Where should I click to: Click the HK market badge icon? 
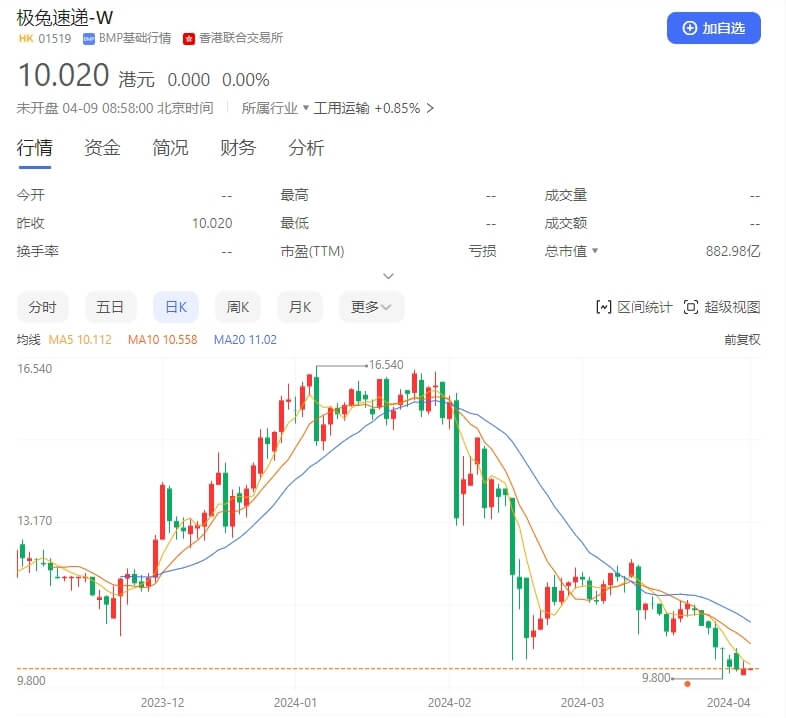tap(25, 38)
